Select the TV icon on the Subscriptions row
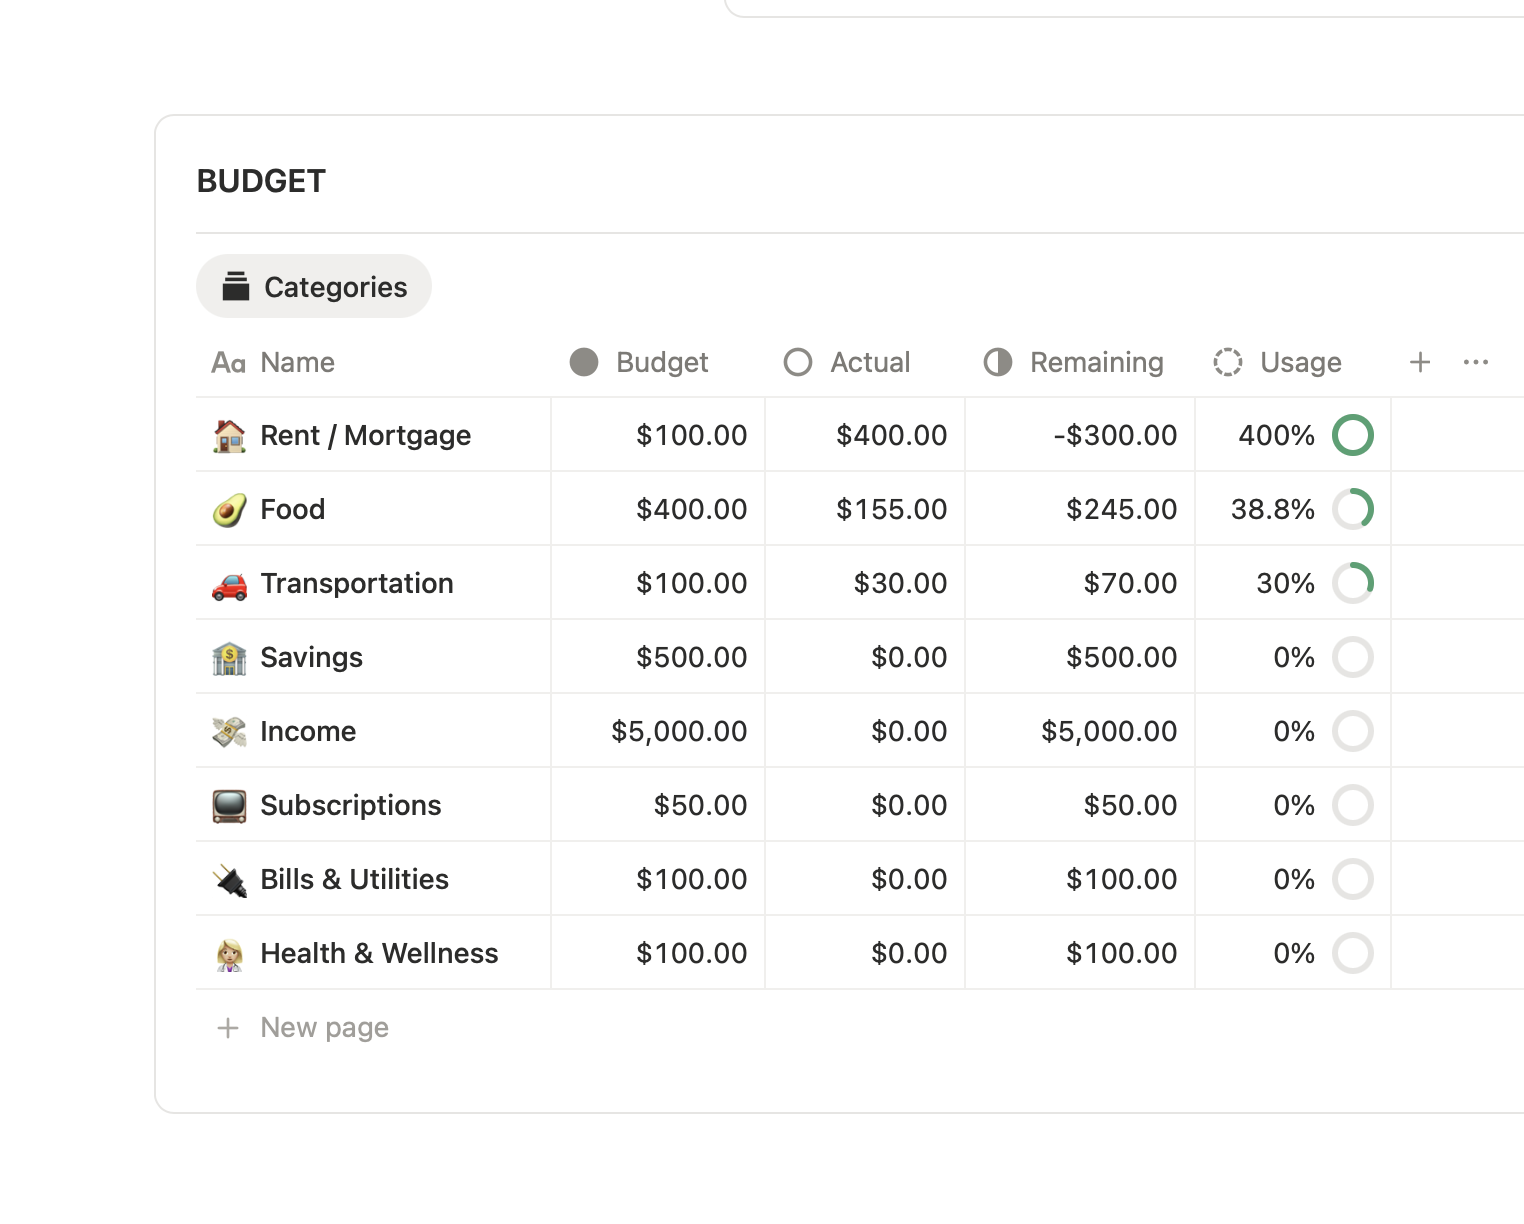Screen dimensions: 1524x1224 [229, 805]
